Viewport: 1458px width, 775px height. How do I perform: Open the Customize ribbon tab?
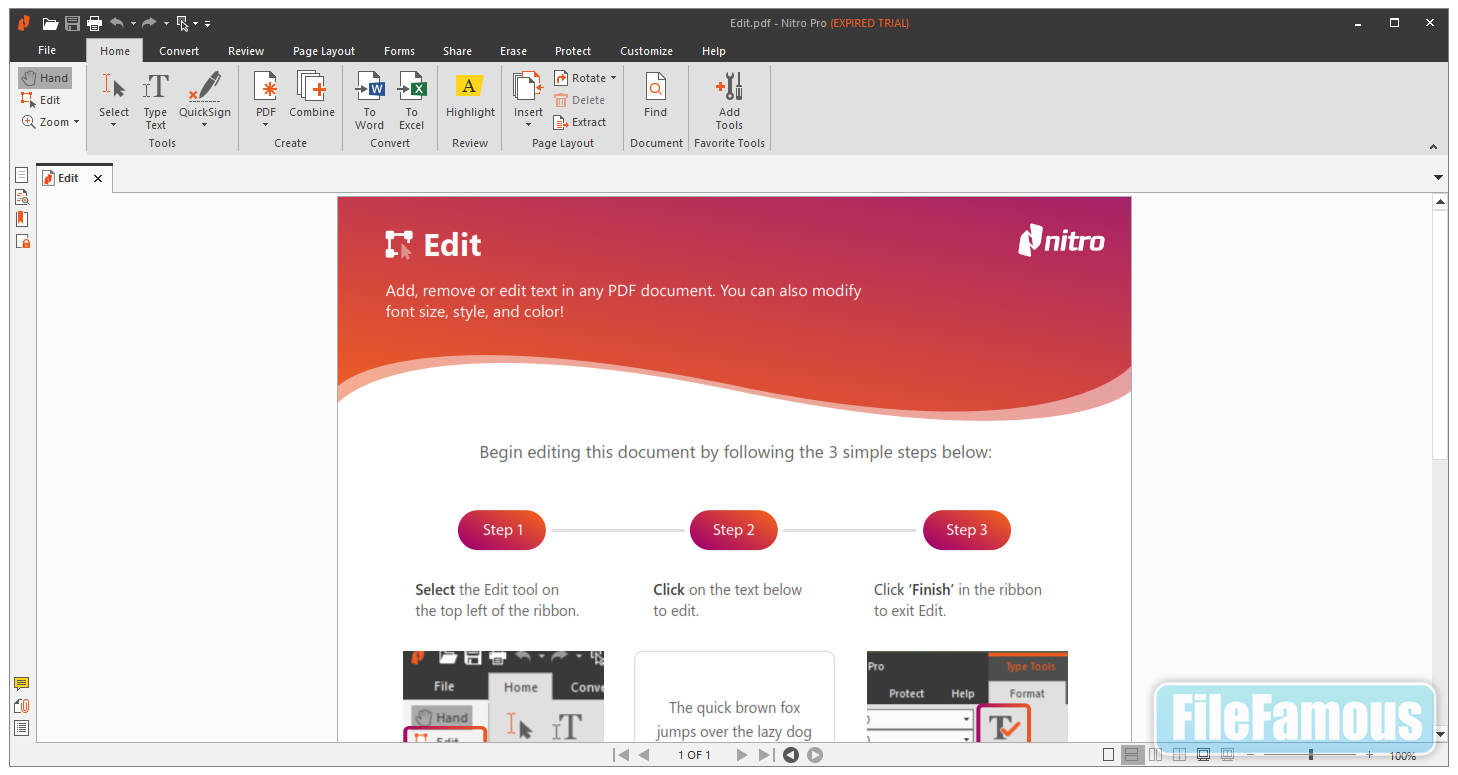click(646, 51)
